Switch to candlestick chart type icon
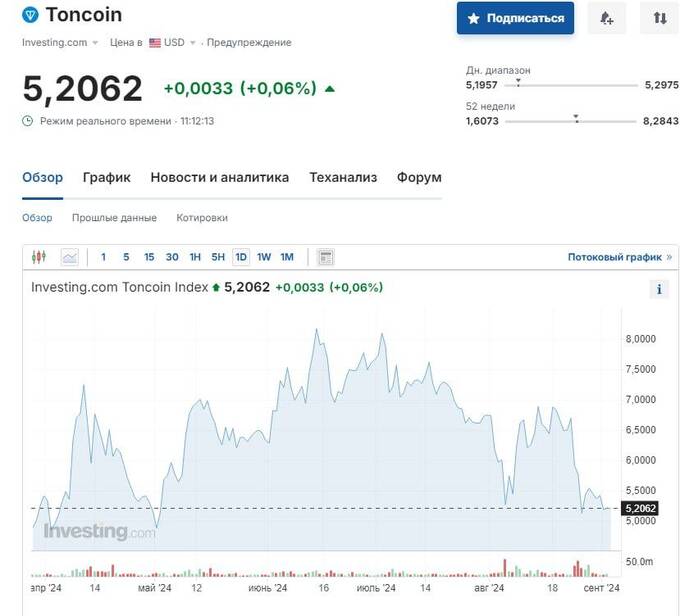Viewport: 680px width, 616px height. [x=39, y=257]
